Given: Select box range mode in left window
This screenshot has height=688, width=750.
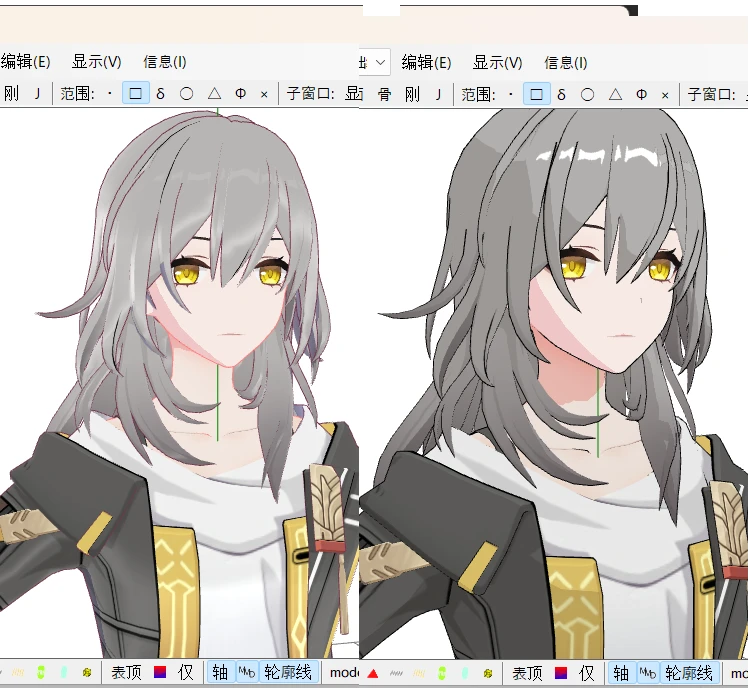Looking at the screenshot, I should point(135,93).
